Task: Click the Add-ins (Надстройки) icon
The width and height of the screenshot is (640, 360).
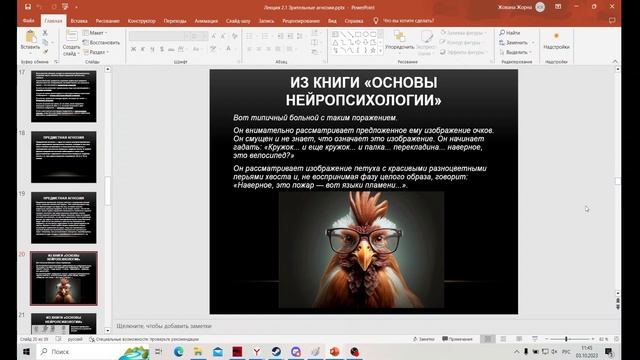Action: coord(556,36)
